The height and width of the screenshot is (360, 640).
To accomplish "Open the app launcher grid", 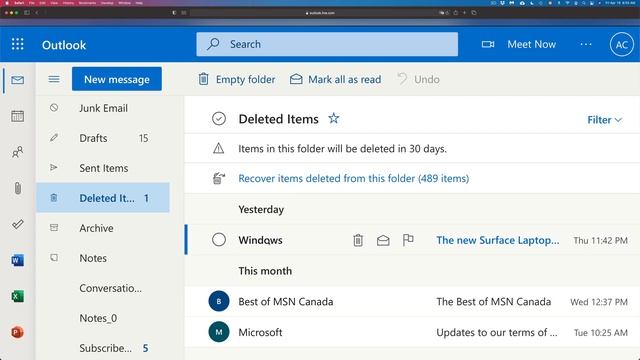I will pos(18,44).
